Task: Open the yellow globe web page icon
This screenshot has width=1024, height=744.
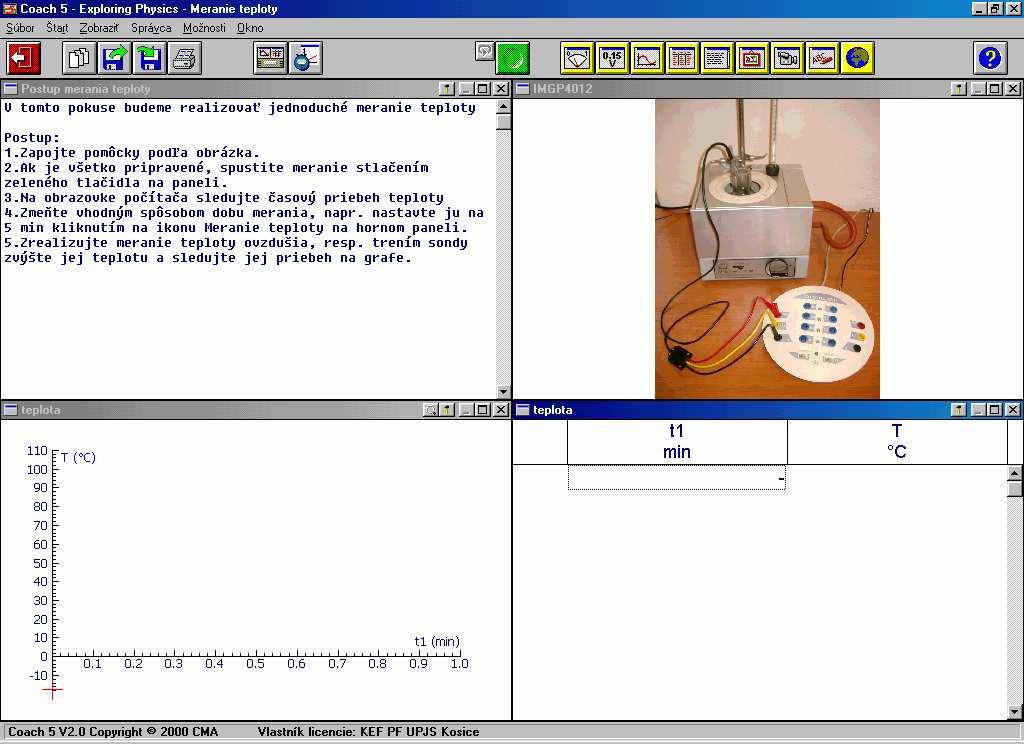Action: click(857, 58)
